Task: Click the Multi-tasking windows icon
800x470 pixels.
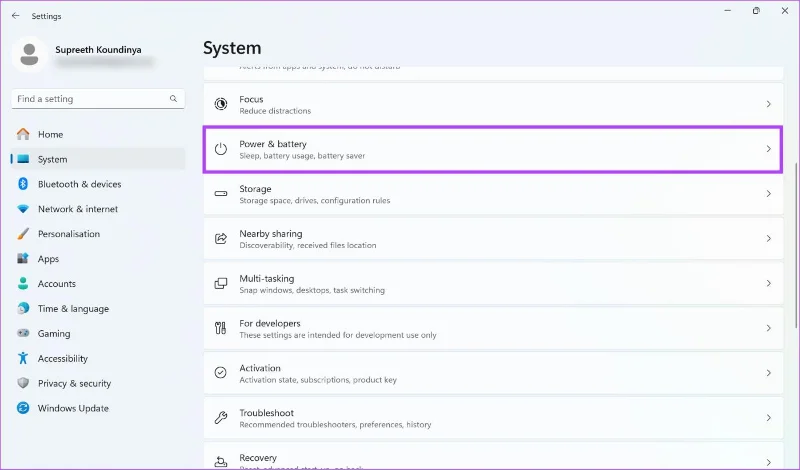Action: pyautogui.click(x=220, y=283)
